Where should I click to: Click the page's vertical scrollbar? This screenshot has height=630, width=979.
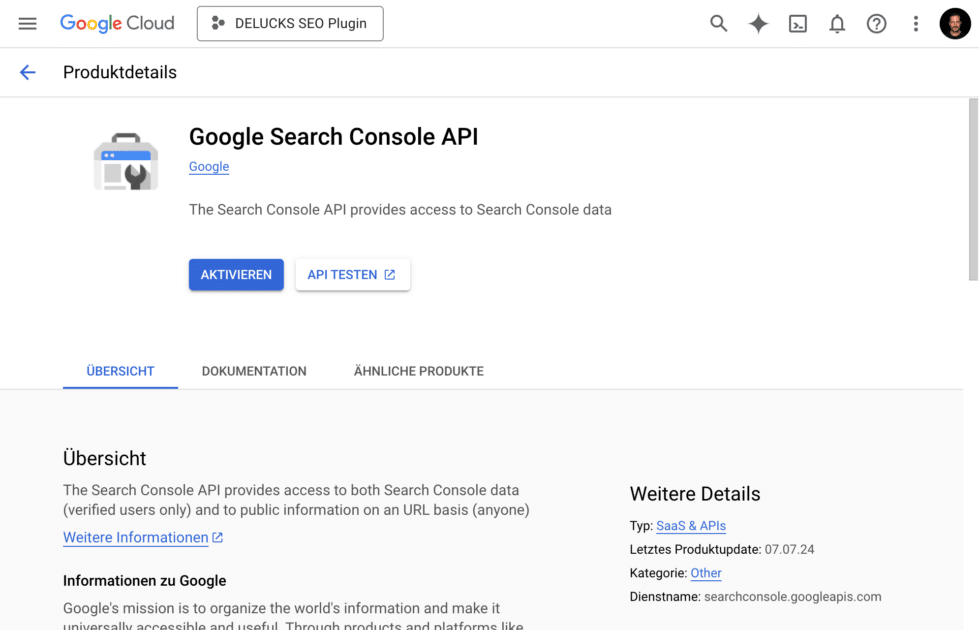(973, 190)
